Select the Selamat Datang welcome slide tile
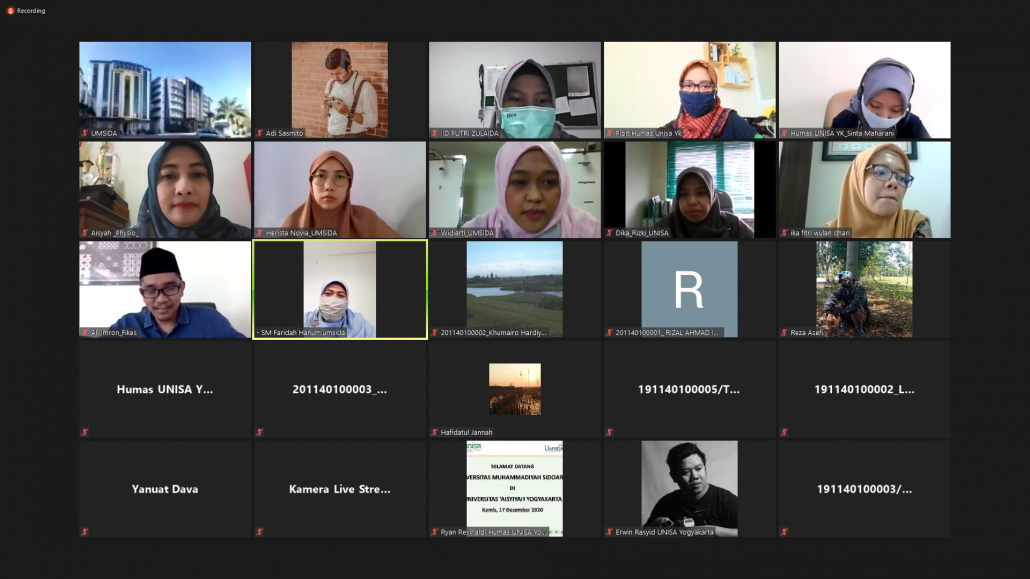 515,485
